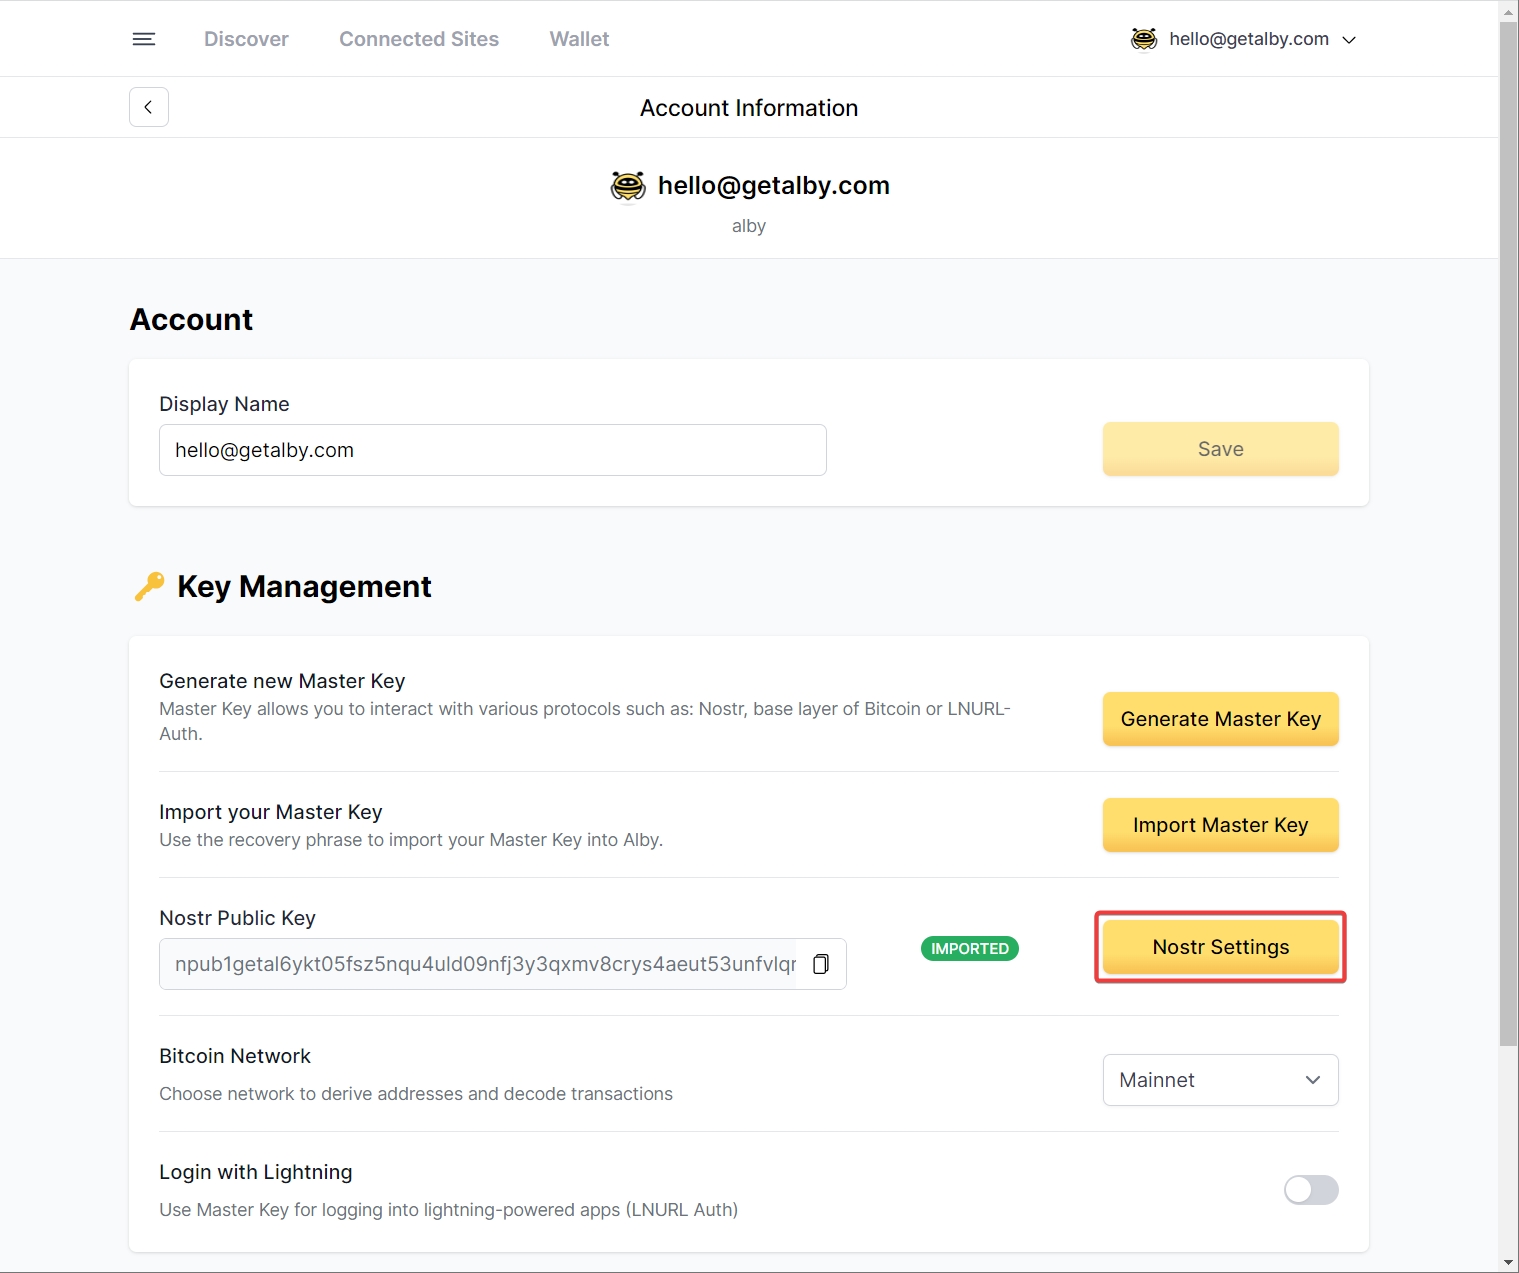Click the Display Name input field
1519x1273 pixels.
pos(492,450)
